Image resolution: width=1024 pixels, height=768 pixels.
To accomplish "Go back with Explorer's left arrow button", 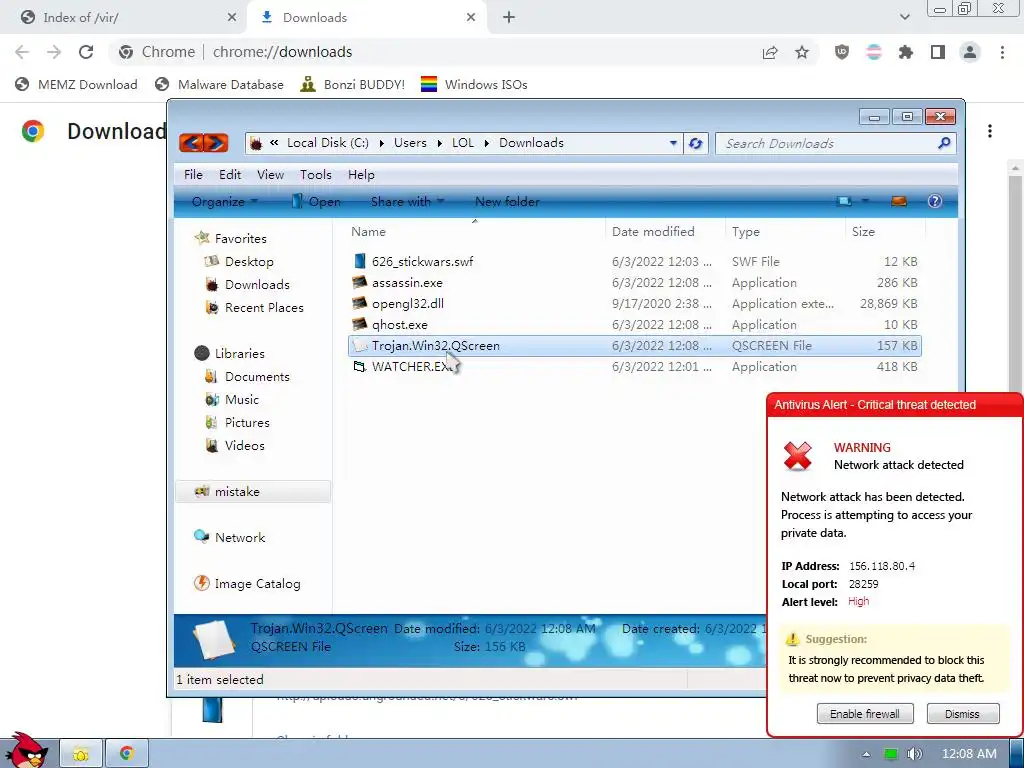I will pyautogui.click(x=191, y=142).
